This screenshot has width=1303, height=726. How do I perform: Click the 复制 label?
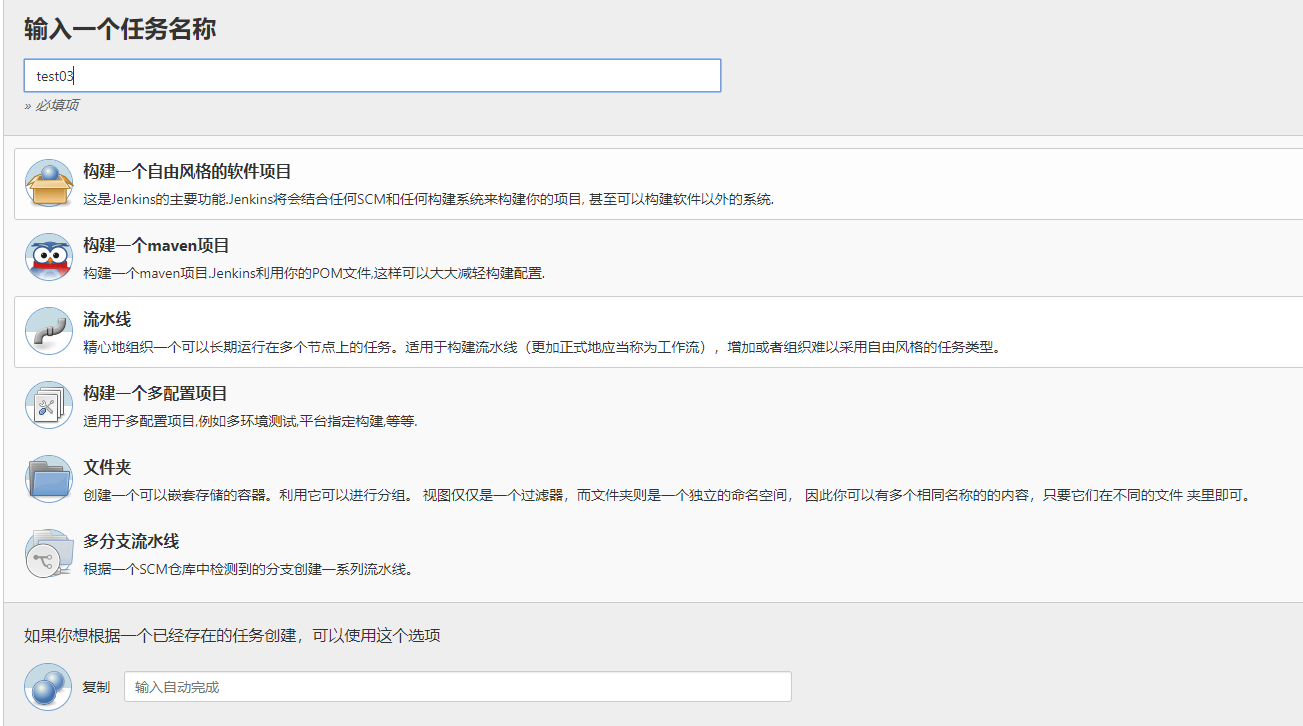point(96,687)
